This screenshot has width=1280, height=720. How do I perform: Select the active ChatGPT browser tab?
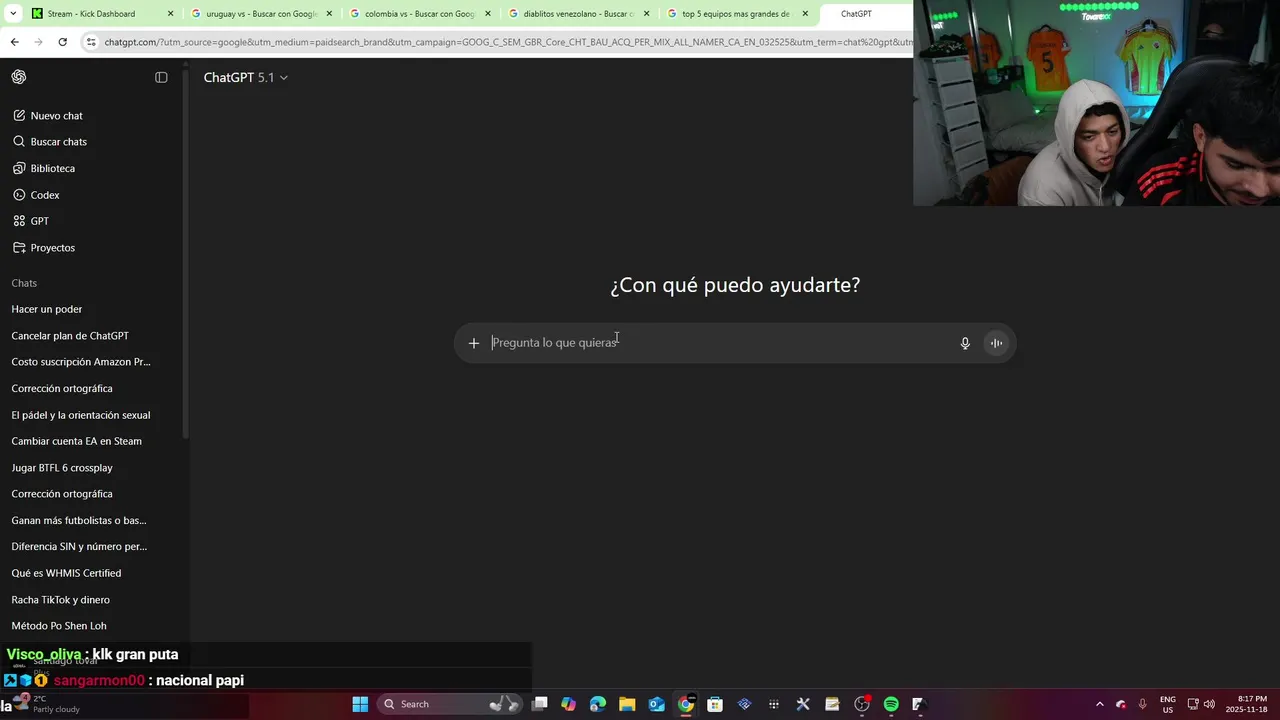coord(866,14)
